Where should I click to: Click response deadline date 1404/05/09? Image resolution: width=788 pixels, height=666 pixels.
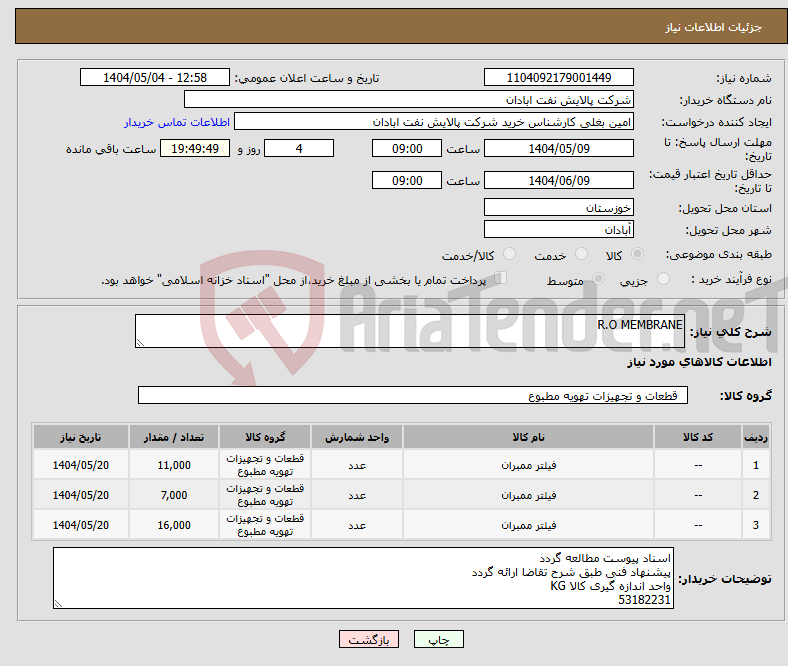[x=558, y=148]
